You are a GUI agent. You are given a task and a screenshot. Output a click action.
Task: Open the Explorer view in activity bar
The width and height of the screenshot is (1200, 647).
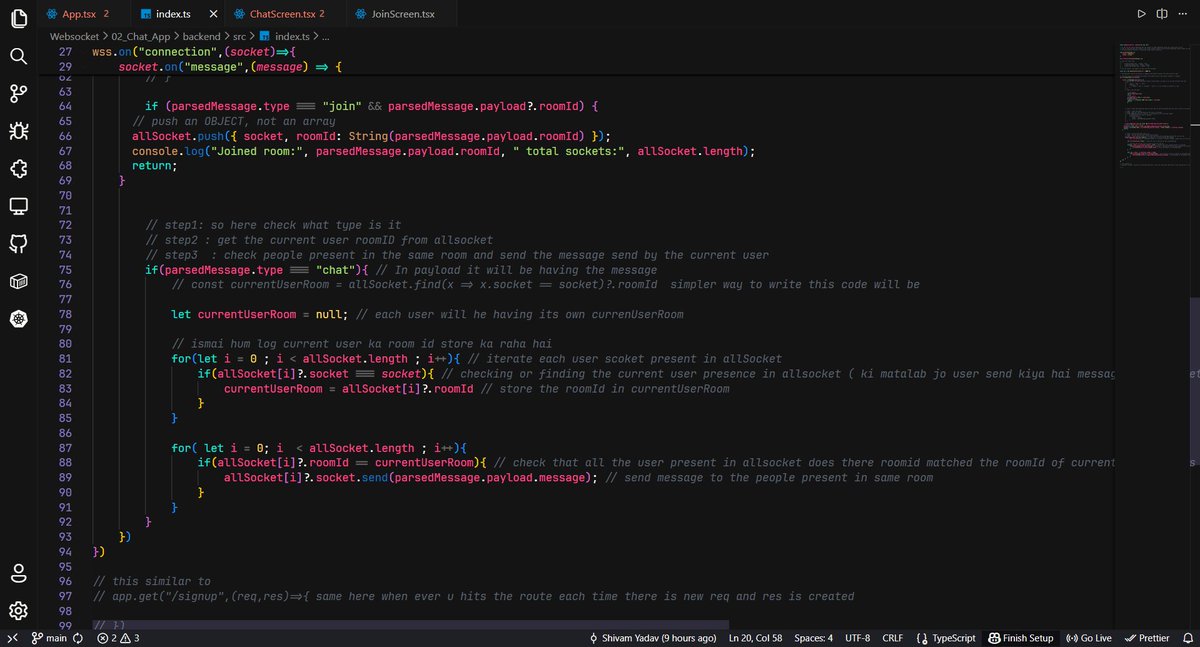[18, 18]
